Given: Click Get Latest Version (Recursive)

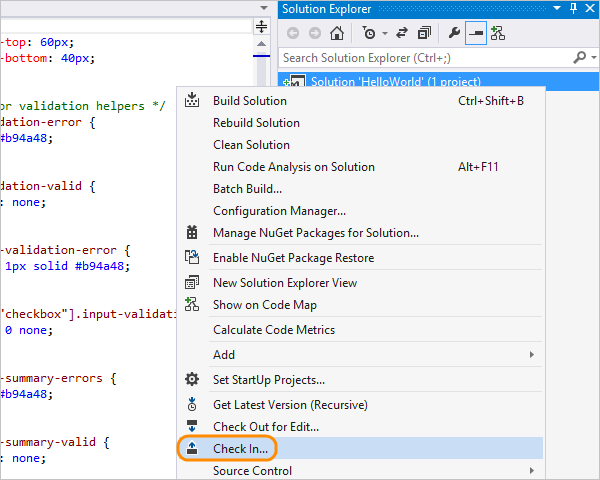Looking at the screenshot, I should (x=290, y=405).
